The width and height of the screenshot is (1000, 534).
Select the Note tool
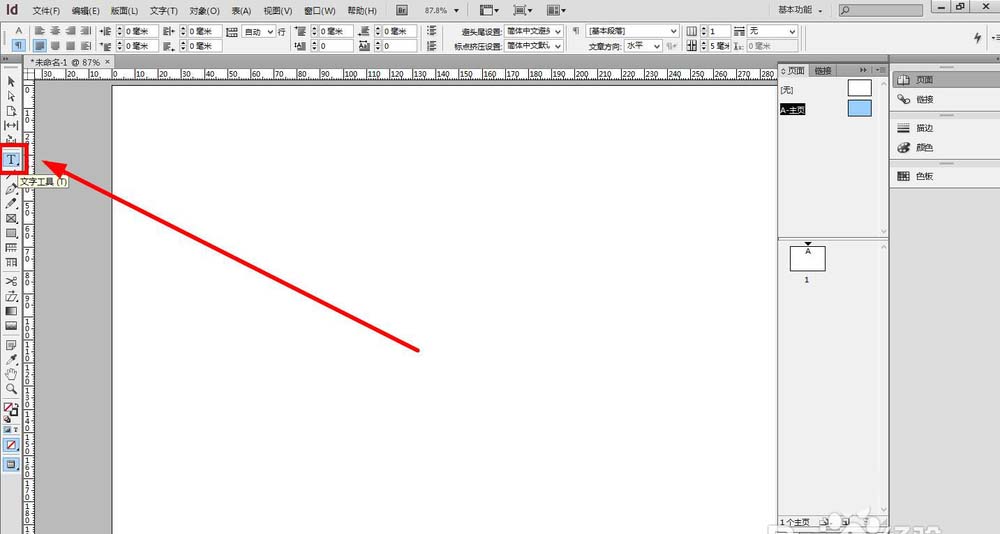coord(11,345)
